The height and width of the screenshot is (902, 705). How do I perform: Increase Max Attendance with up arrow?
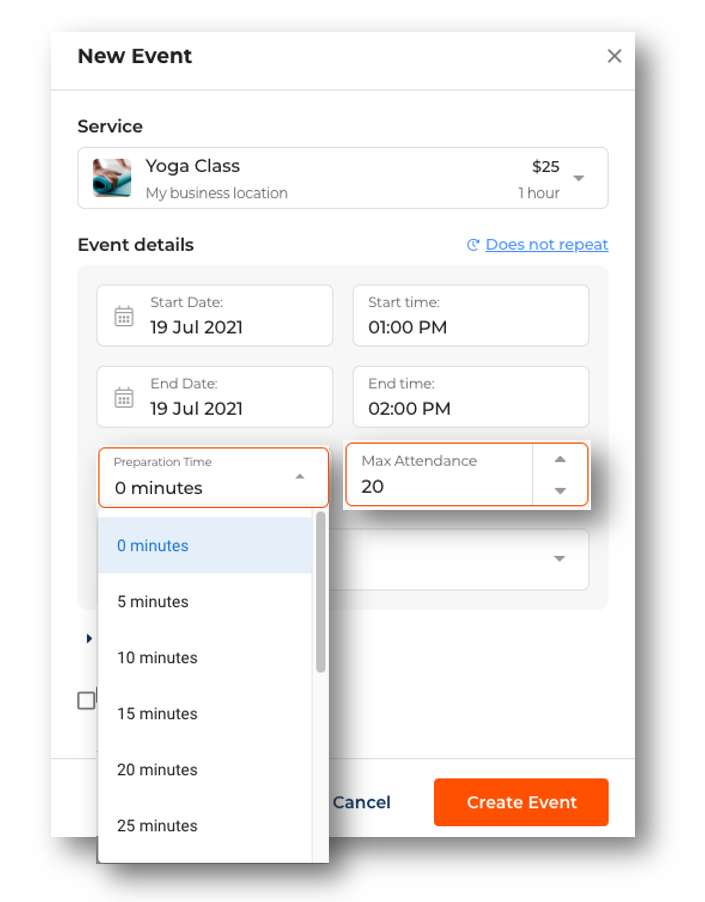coord(560,460)
